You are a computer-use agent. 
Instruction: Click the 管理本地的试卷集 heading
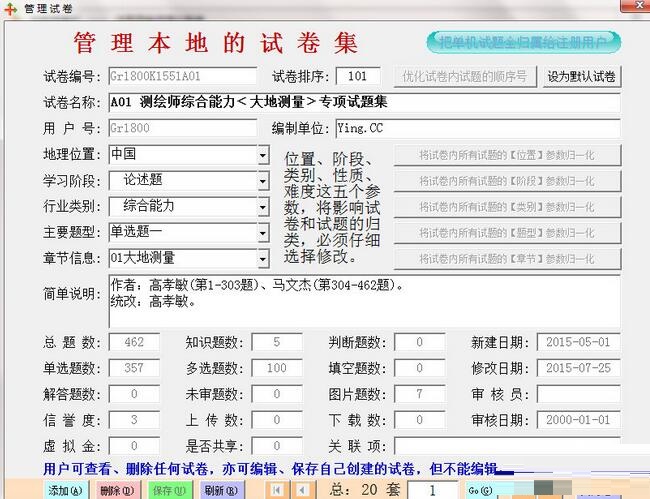coord(216,43)
